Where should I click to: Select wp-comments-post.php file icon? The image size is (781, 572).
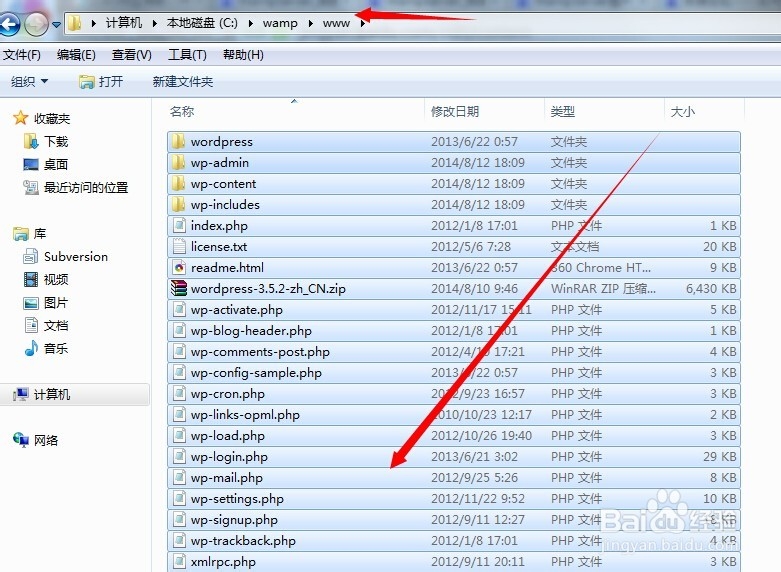tap(179, 351)
